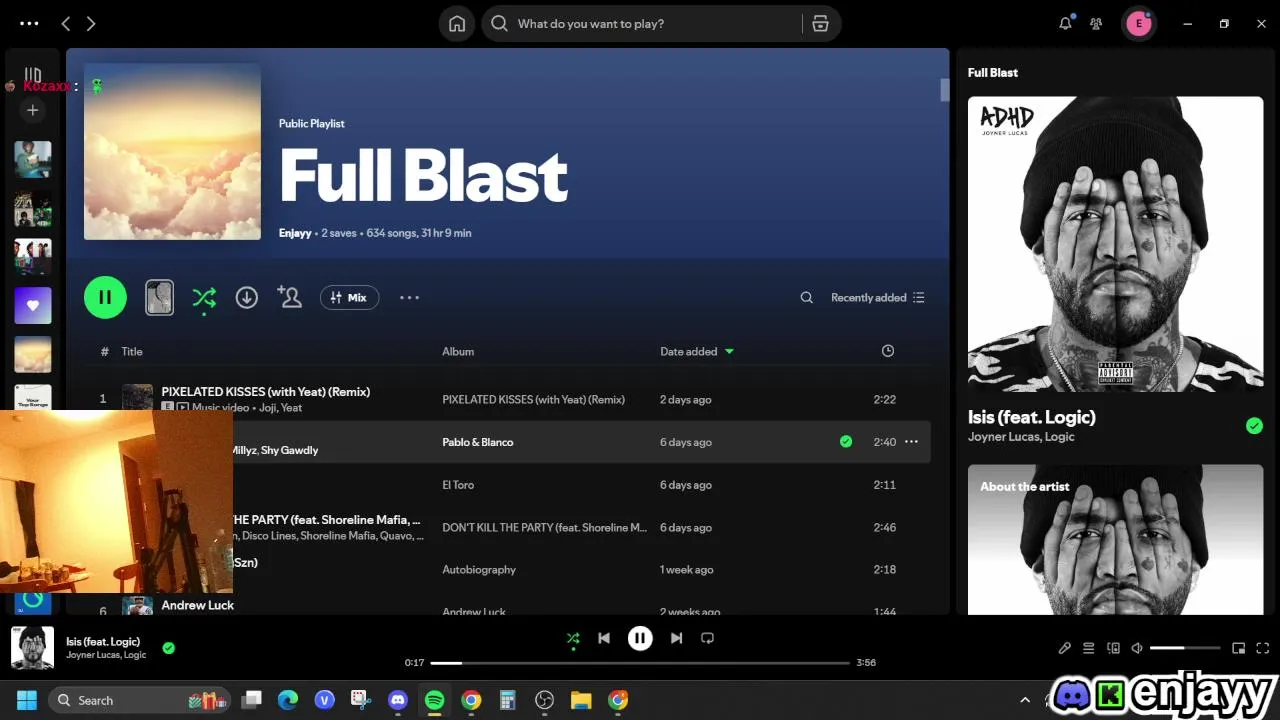Show hidden system tray icons
The image size is (1280, 720).
pos(1024,700)
